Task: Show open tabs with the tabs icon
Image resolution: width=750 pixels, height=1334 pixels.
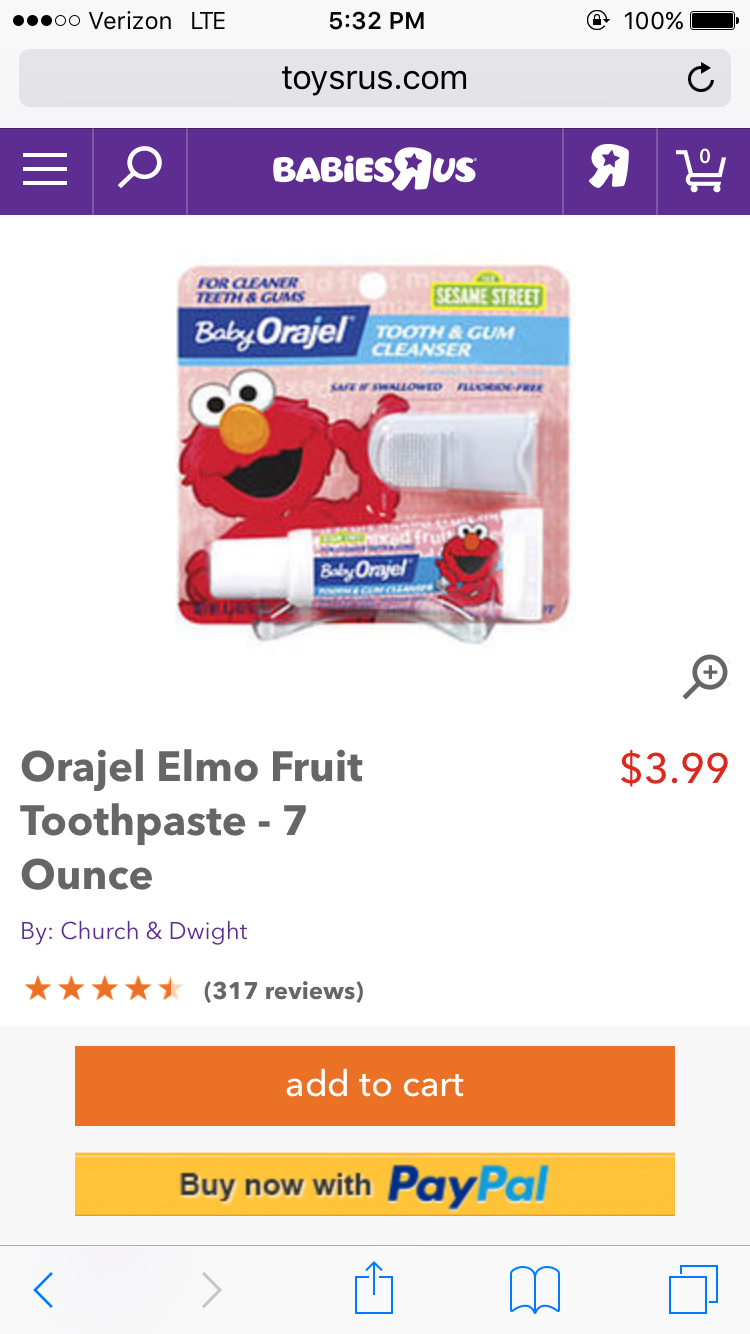Action: pos(693,1289)
